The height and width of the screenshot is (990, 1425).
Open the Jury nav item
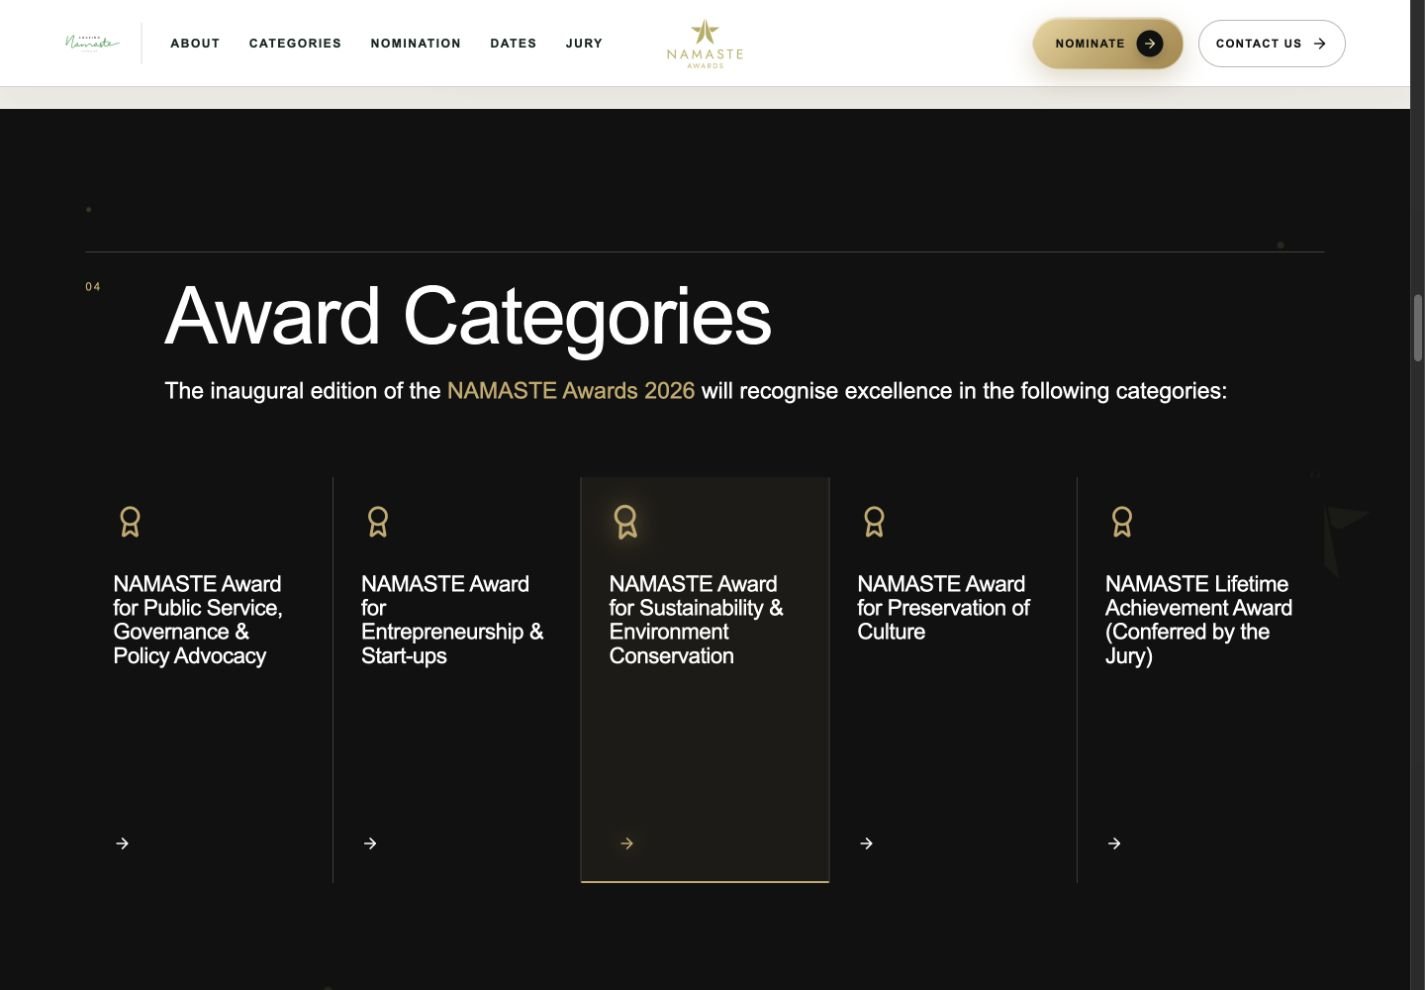(x=584, y=44)
